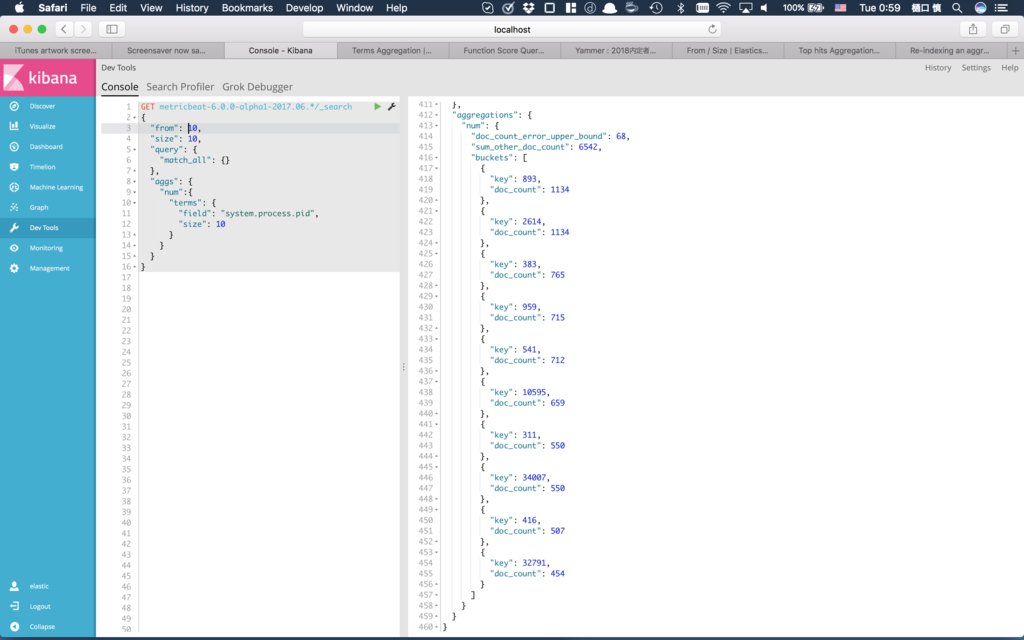Open the Develop menu
This screenshot has width=1024, height=640.
click(304, 8)
